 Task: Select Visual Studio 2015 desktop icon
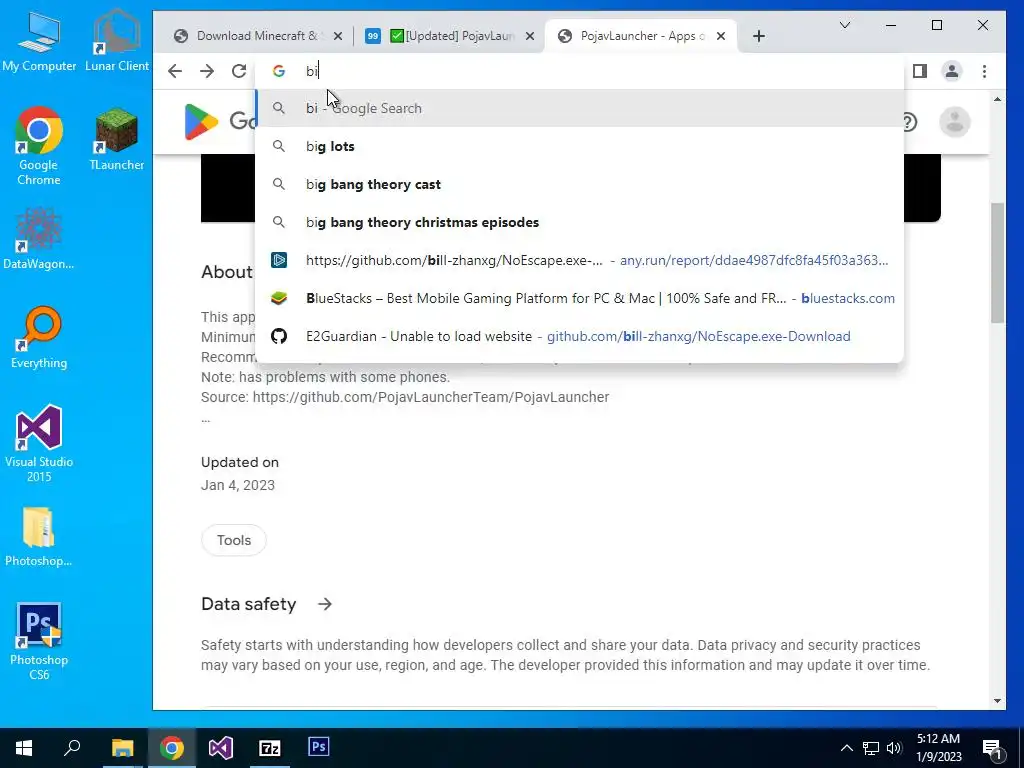tap(39, 443)
